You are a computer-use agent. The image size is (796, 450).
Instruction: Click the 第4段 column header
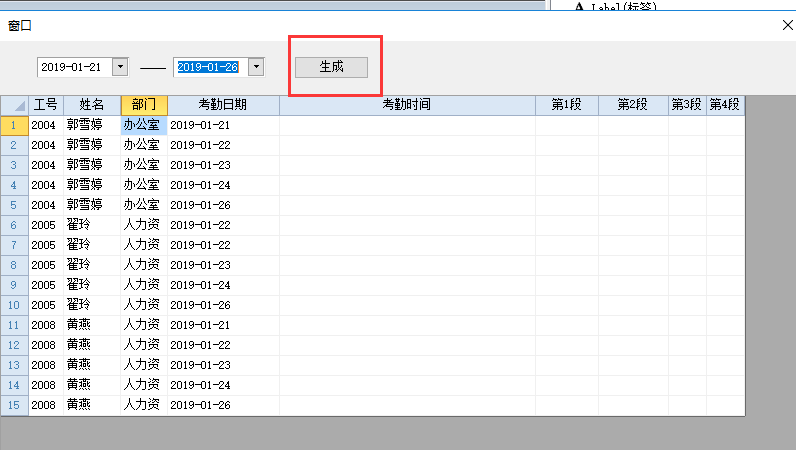click(x=725, y=105)
